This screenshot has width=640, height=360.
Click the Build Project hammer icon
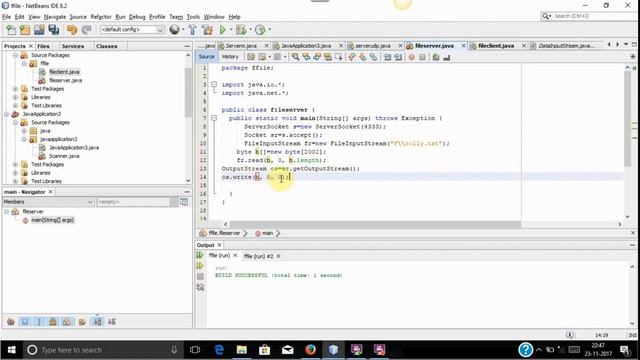tap(192, 30)
